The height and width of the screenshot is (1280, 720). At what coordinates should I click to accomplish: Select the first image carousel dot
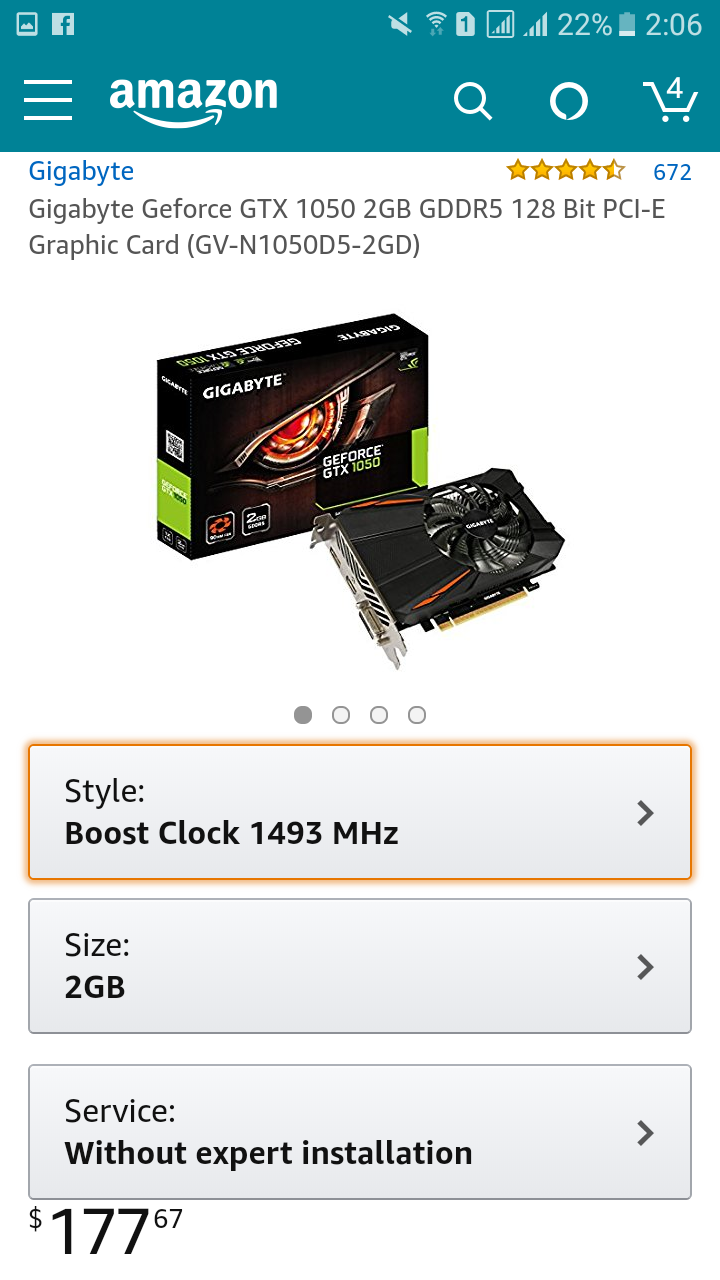303,715
